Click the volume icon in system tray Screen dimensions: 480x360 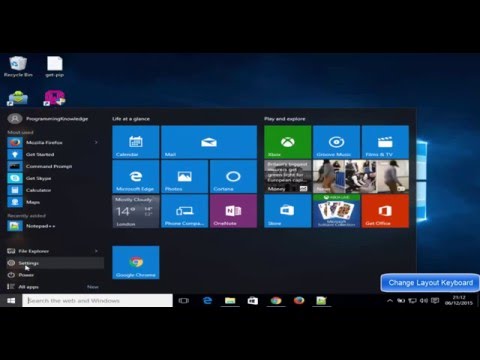424,301
